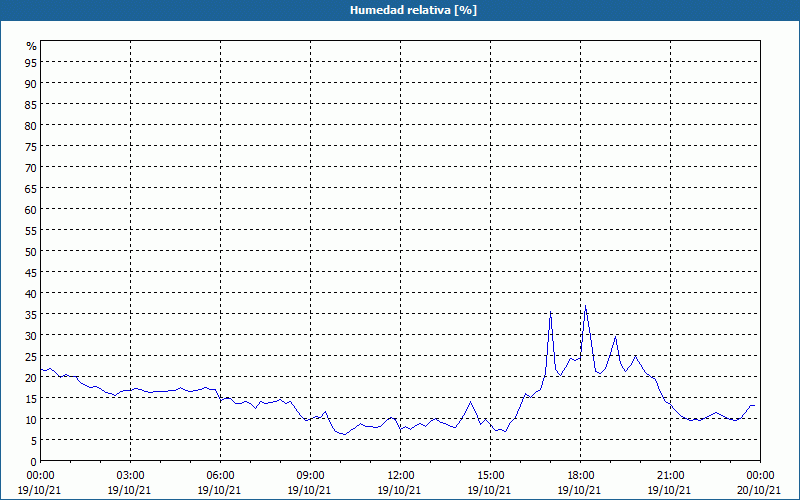800x500 pixels.
Task: Click the 85 y-axis label
Action: coord(31,105)
